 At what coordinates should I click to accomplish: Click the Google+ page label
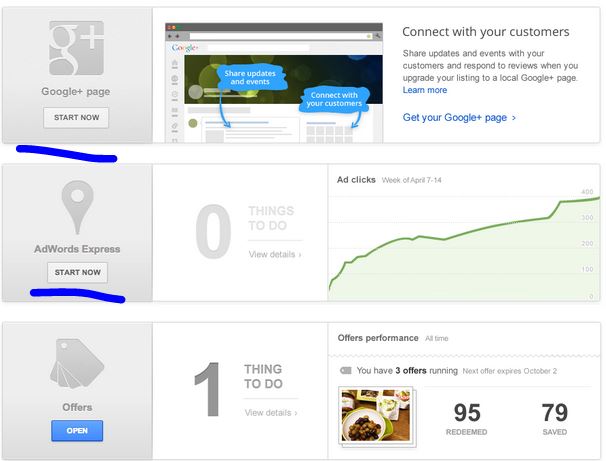(76, 92)
